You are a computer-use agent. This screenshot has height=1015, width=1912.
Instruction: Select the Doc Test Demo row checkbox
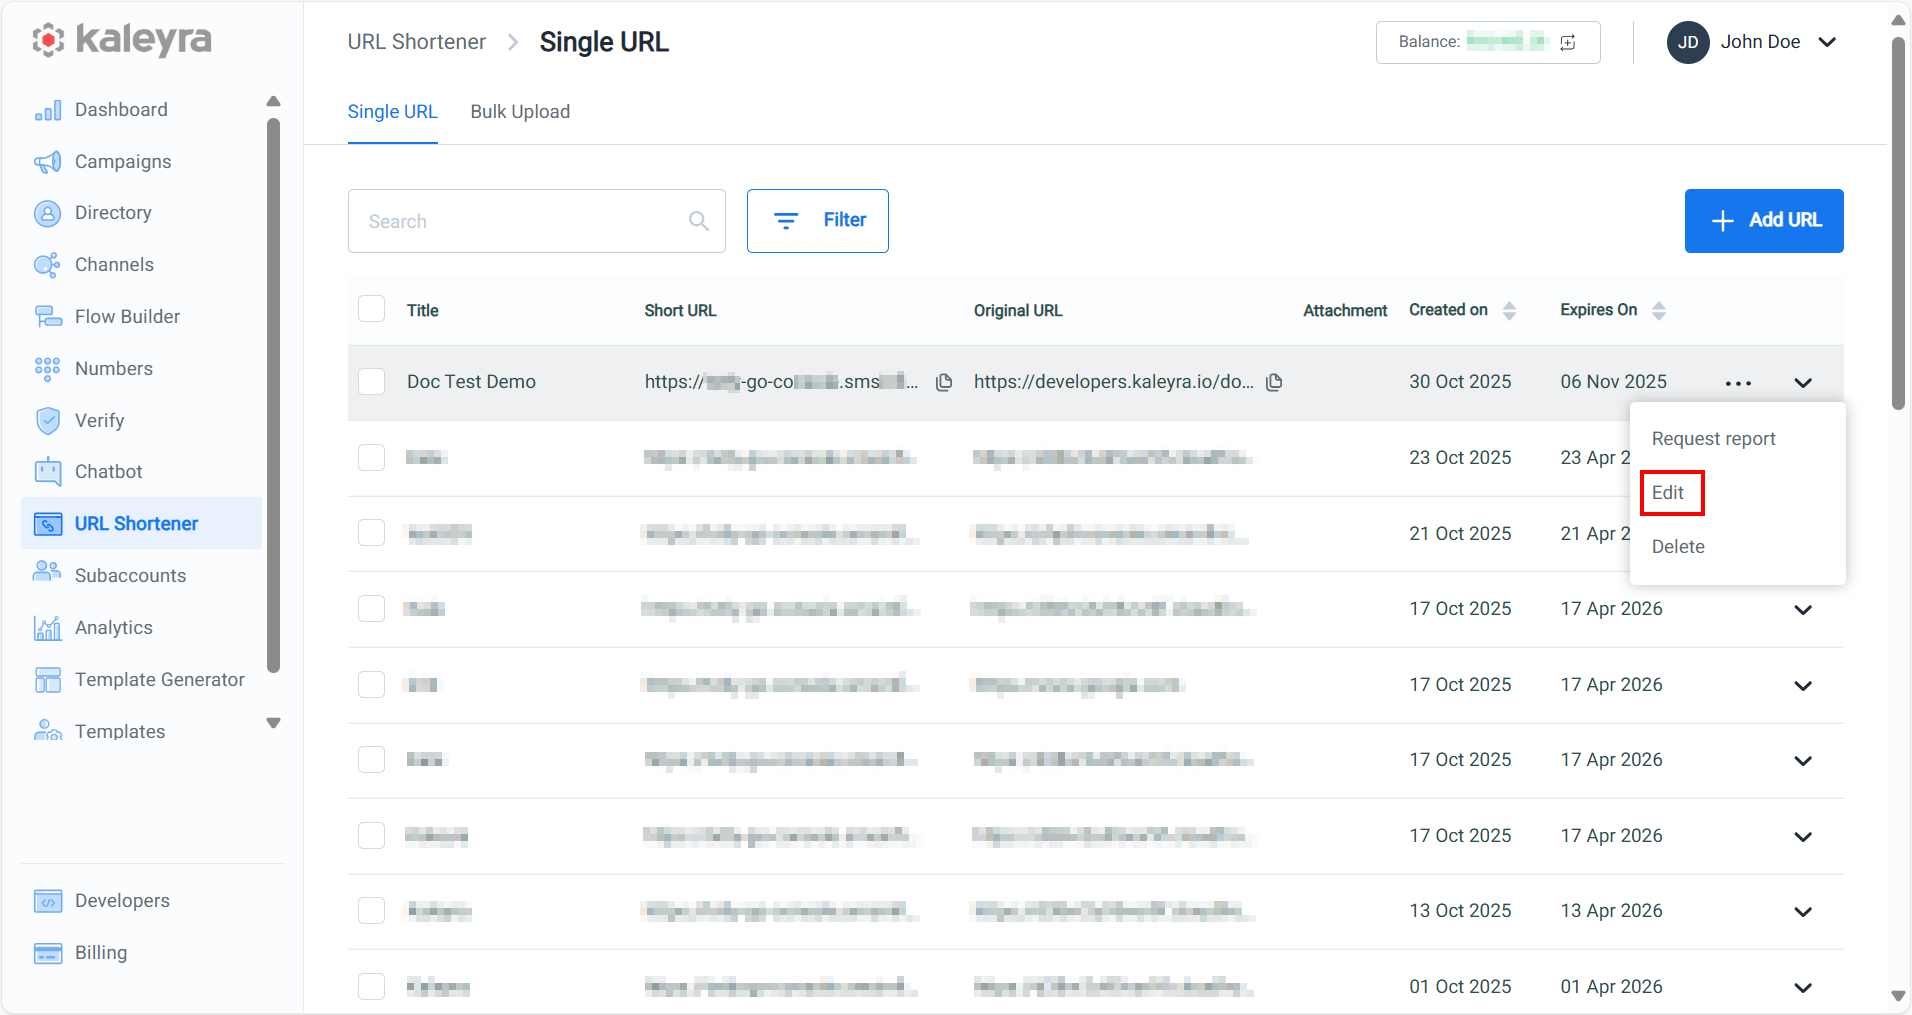pyautogui.click(x=372, y=382)
